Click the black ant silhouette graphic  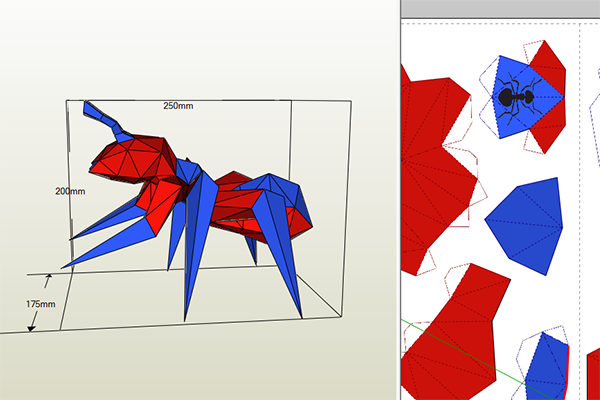pos(519,100)
